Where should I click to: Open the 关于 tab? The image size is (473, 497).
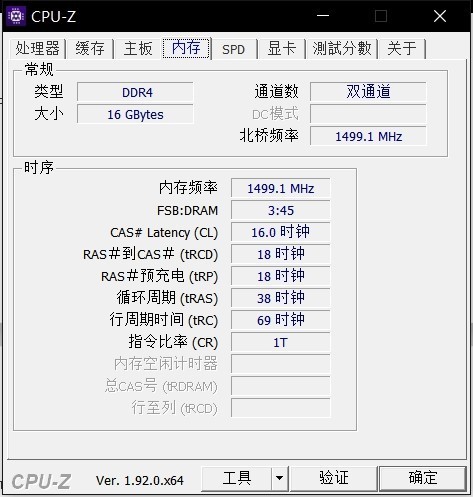coord(402,49)
